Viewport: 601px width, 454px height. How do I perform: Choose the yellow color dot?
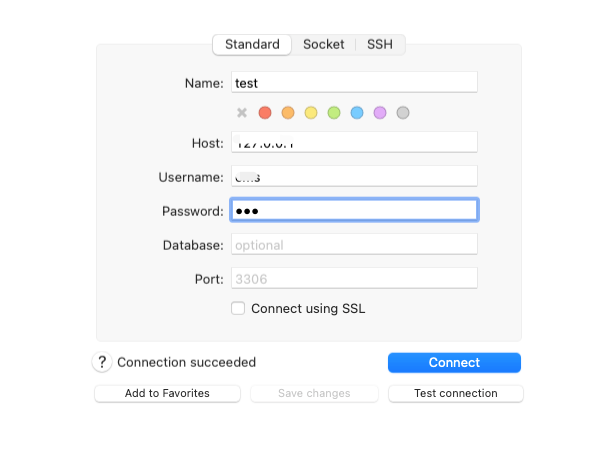click(311, 113)
